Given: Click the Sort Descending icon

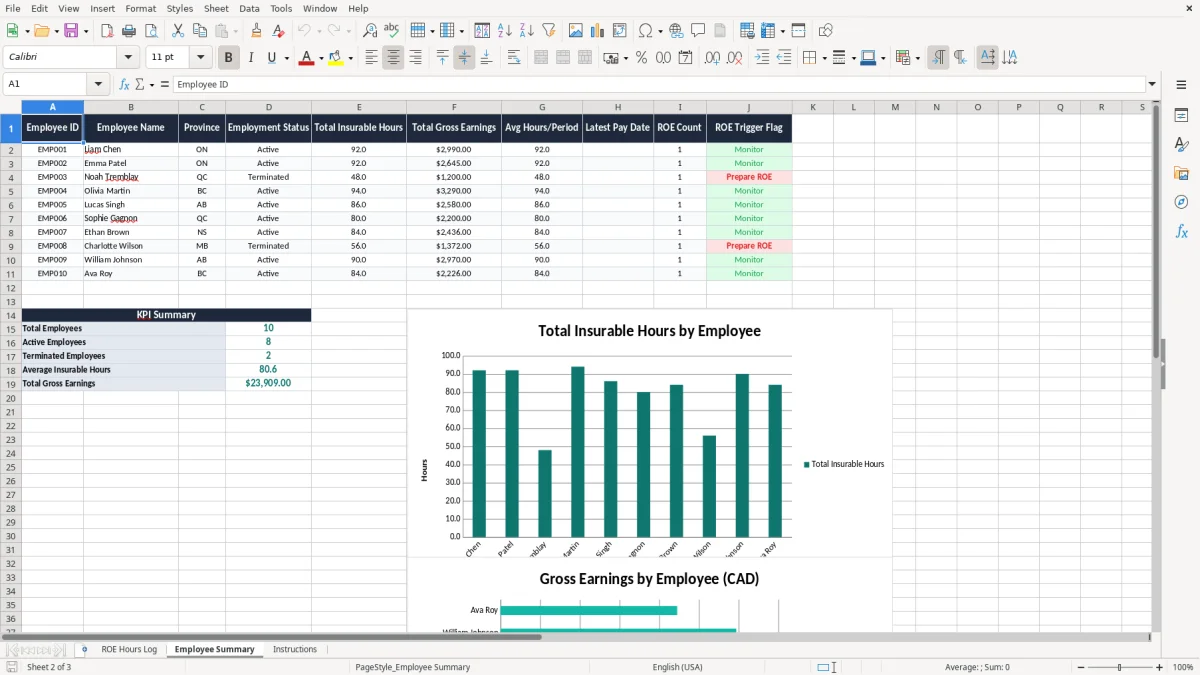Looking at the screenshot, I should (x=527, y=31).
